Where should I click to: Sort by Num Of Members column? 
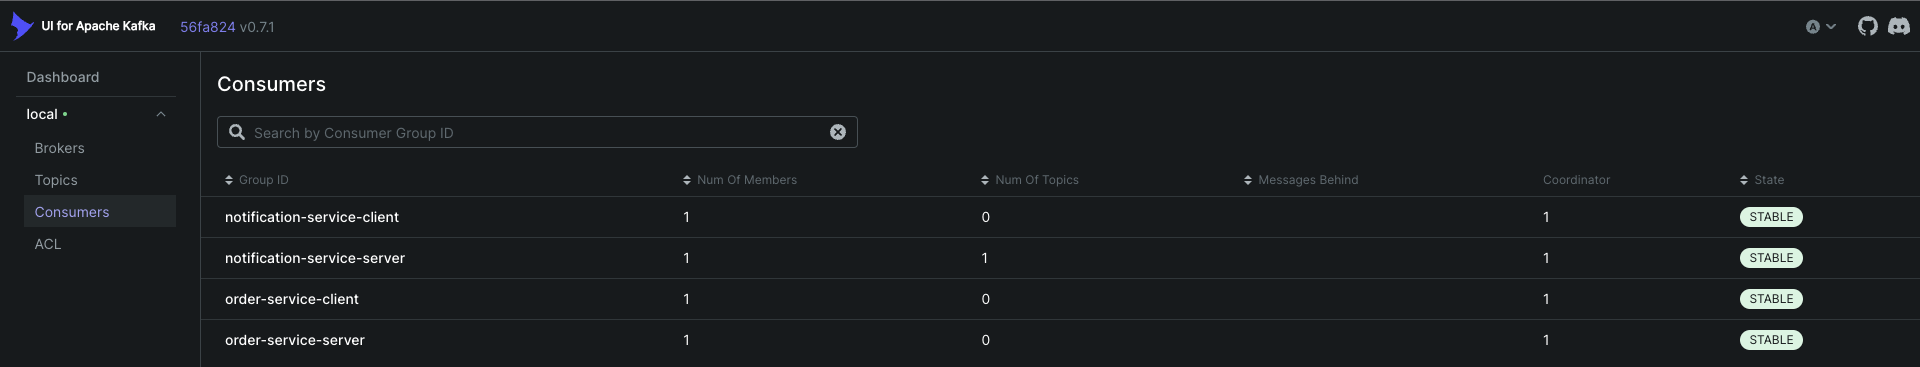[740, 180]
